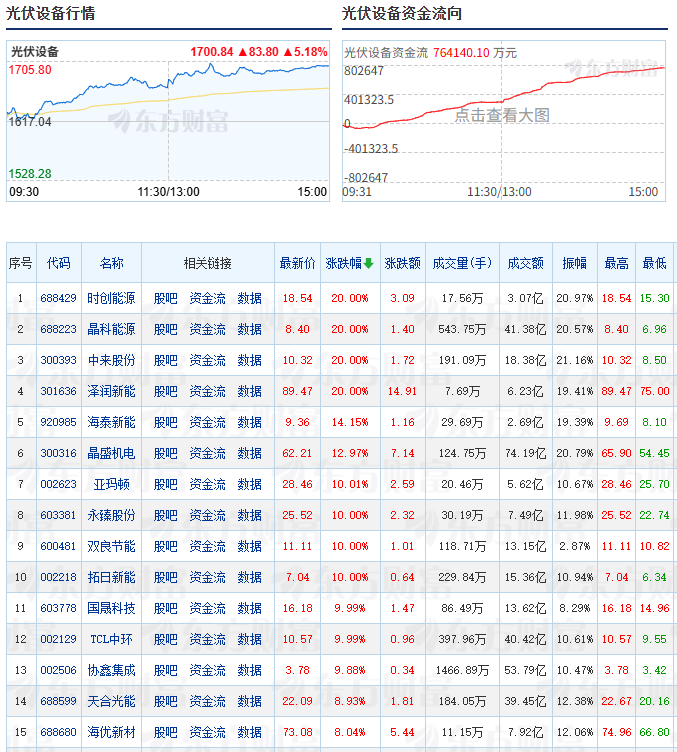Open 亚玛顿 stock name link
This screenshot has width=677, height=752.
coord(111,484)
